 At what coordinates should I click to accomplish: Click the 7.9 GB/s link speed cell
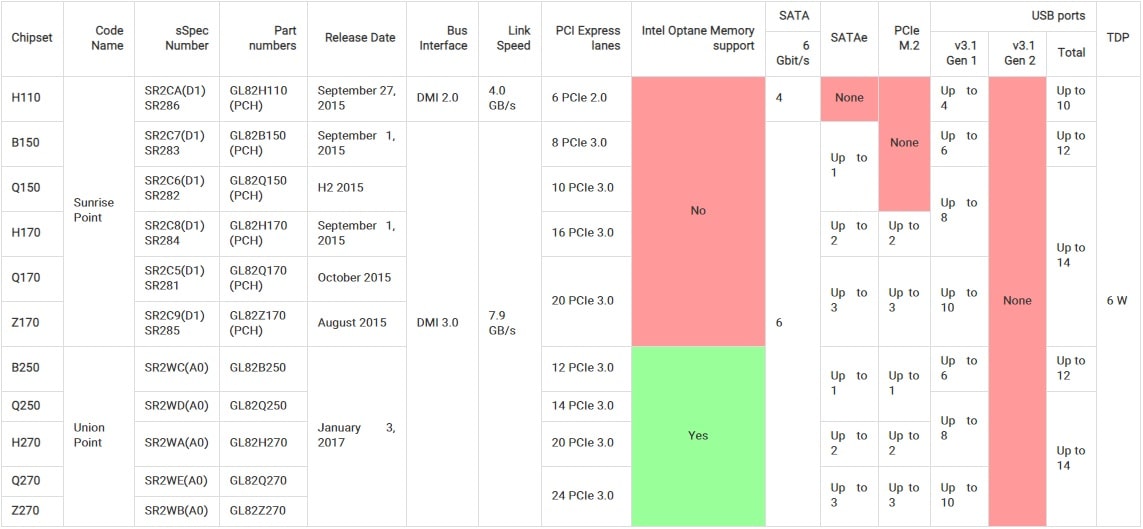point(504,323)
